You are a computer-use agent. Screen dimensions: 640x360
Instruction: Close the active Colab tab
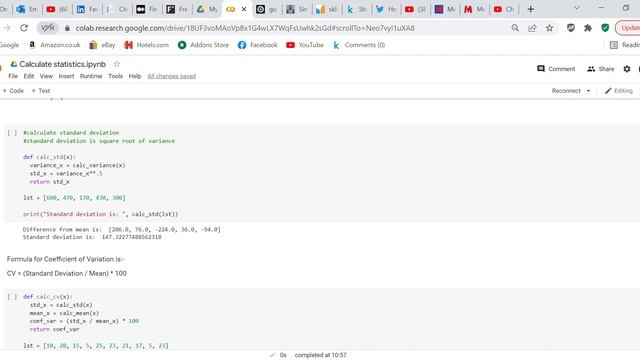point(244,9)
